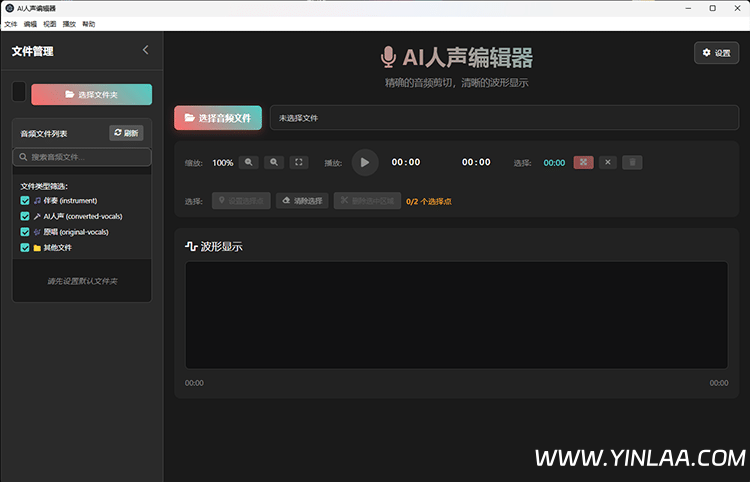
Task: Click the teal 00:00 selection time
Action: coord(554,163)
